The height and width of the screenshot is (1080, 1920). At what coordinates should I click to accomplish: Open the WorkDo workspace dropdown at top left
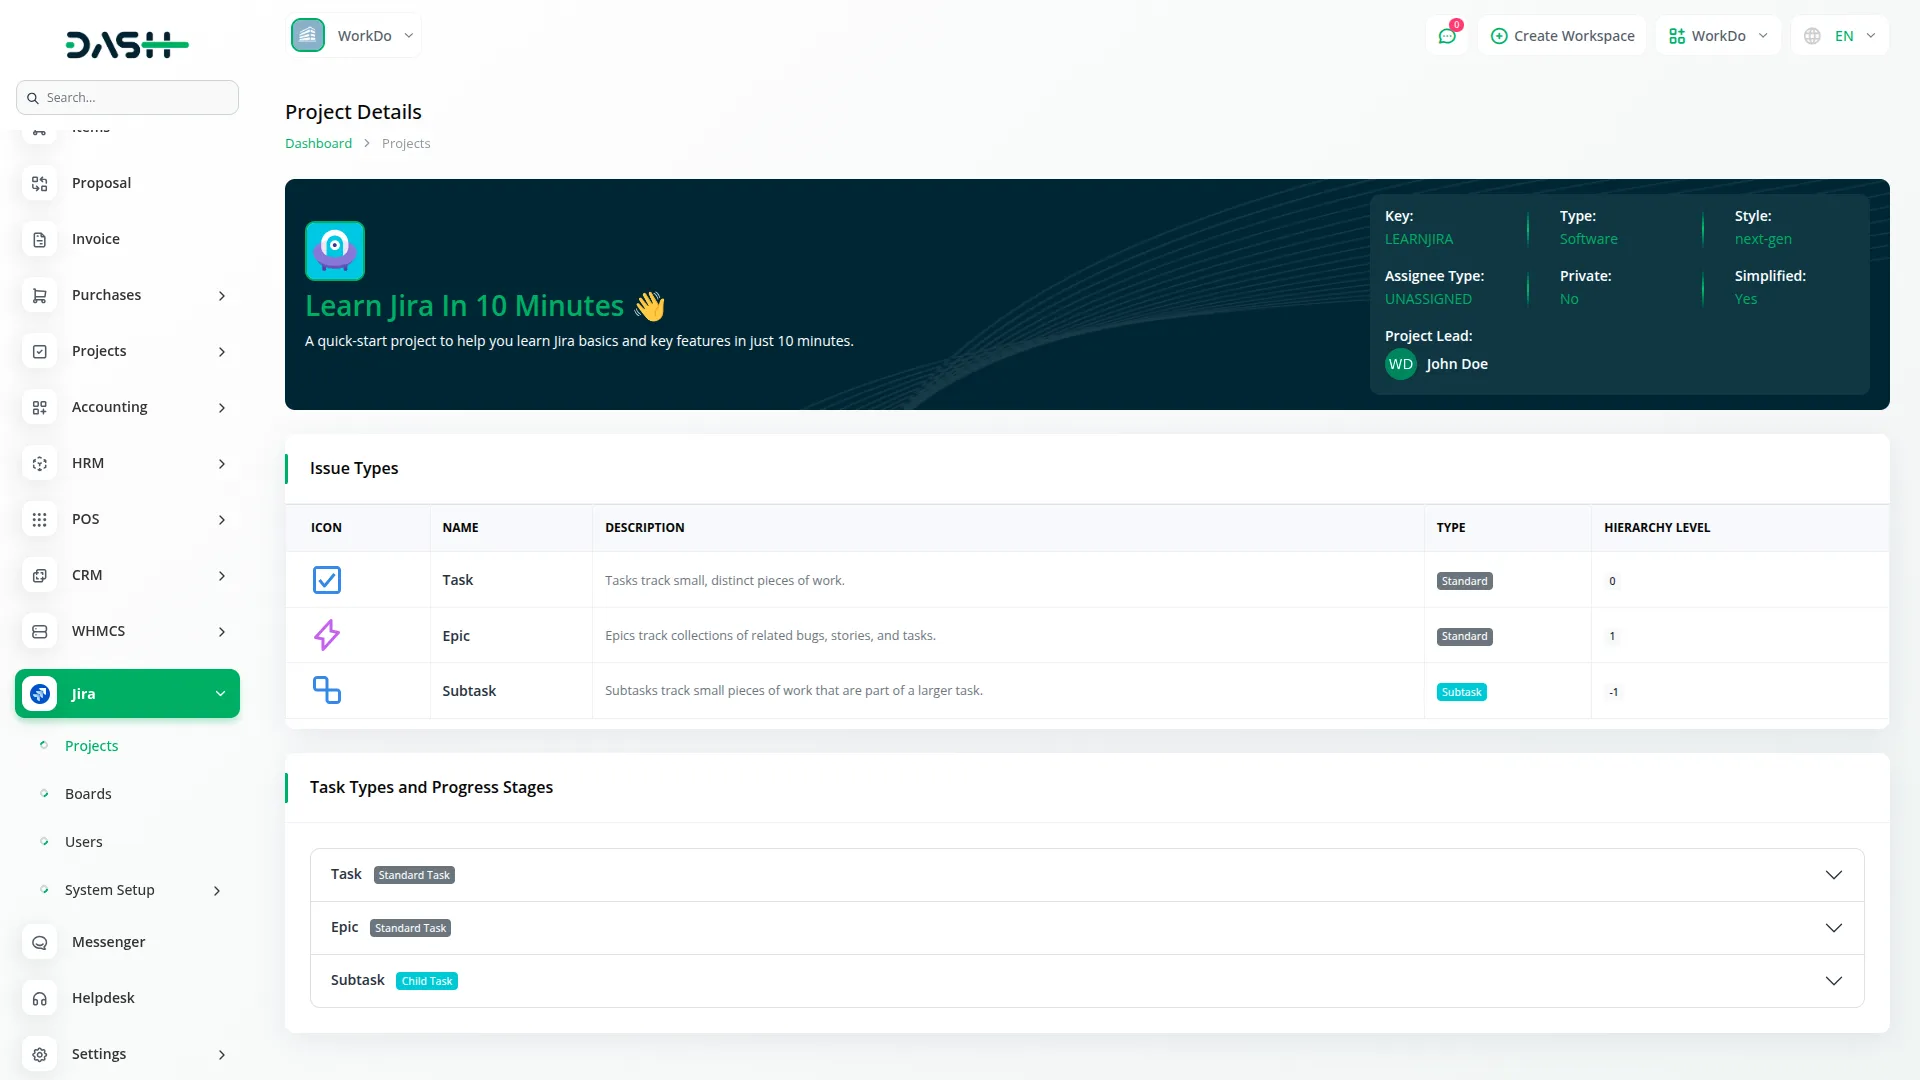click(x=354, y=36)
